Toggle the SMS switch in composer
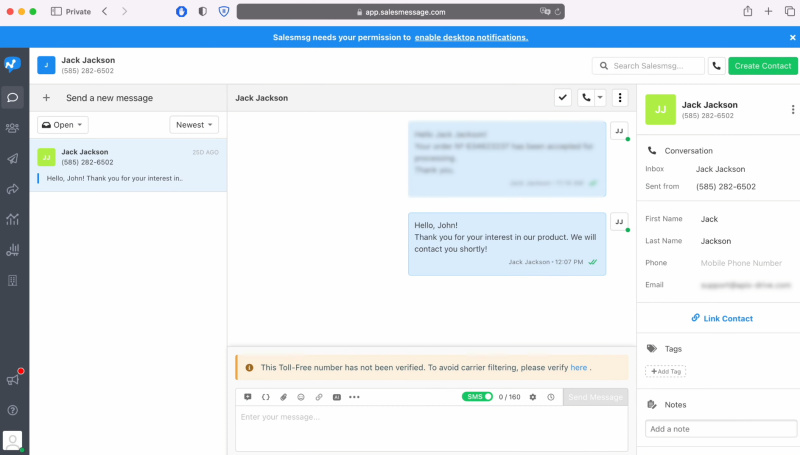 pyautogui.click(x=478, y=396)
